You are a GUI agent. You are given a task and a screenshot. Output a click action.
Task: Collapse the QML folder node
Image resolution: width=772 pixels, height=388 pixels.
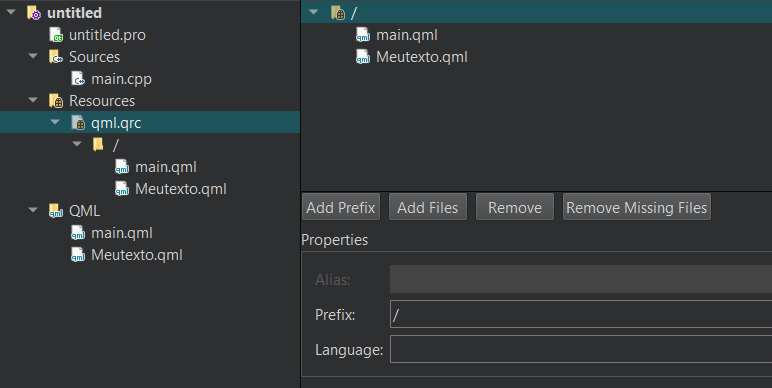33,210
